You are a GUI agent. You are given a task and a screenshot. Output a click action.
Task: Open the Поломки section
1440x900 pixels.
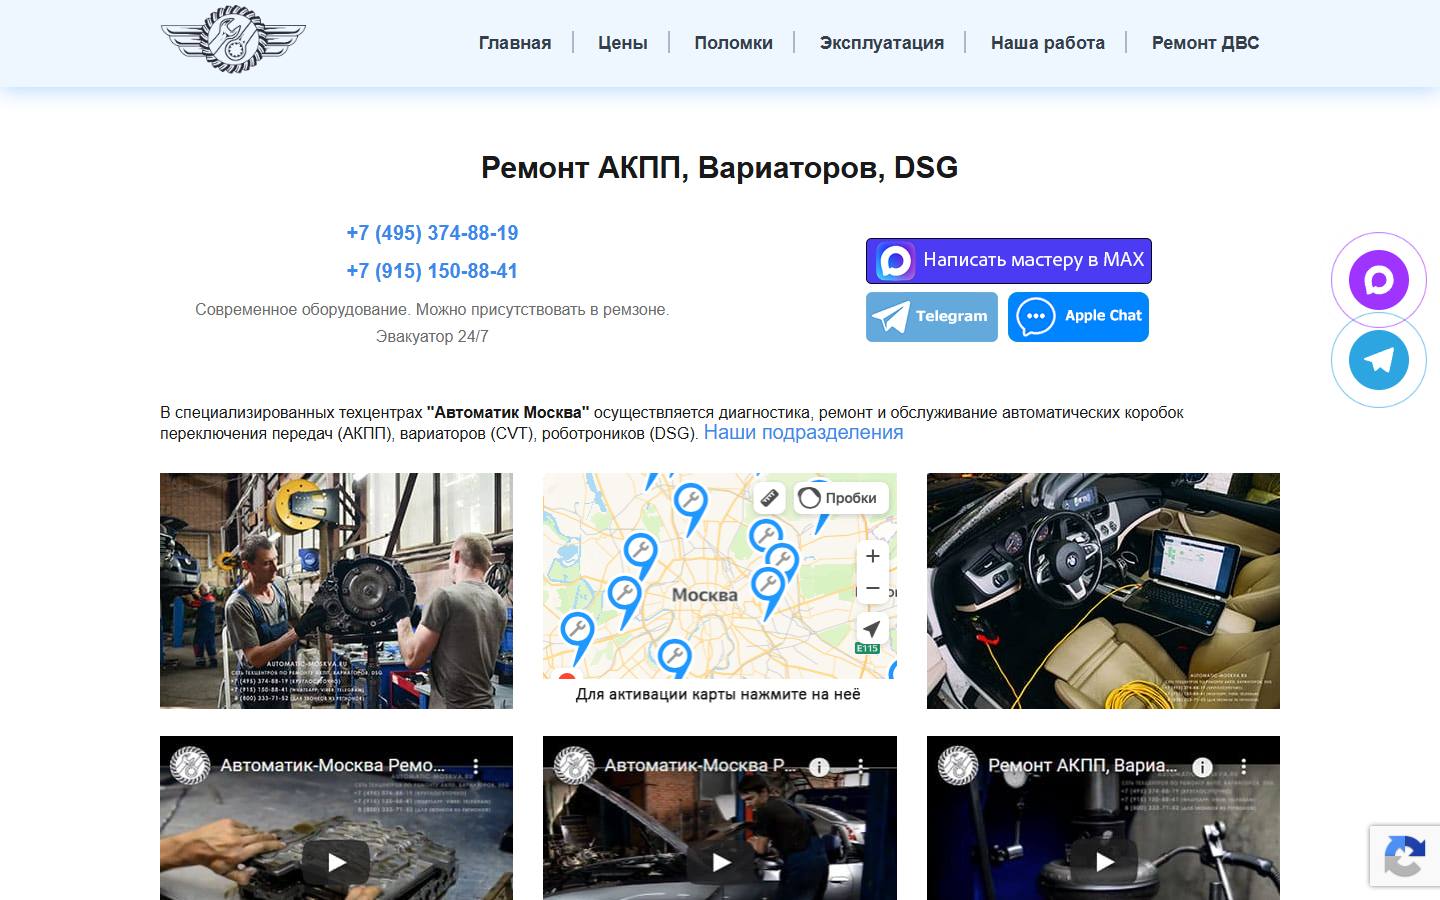[x=734, y=43]
